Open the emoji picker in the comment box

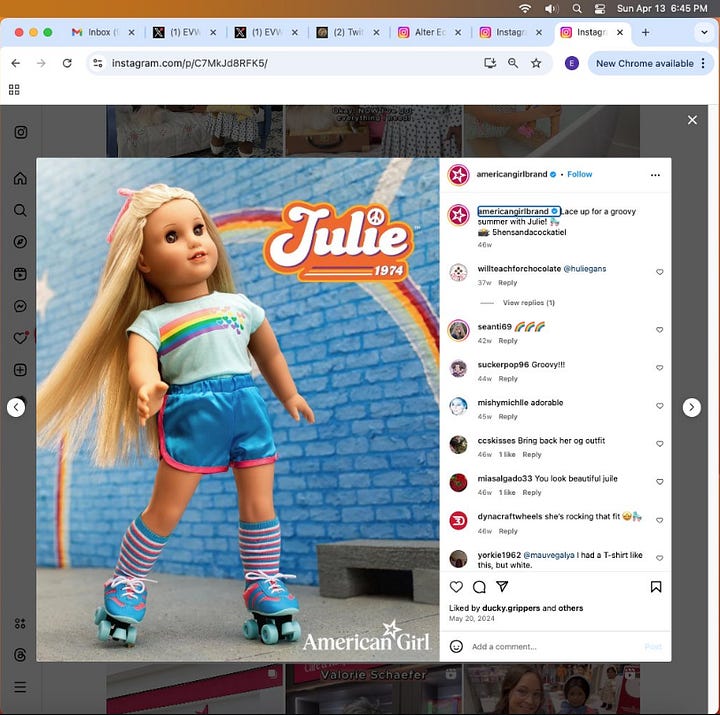(x=456, y=647)
